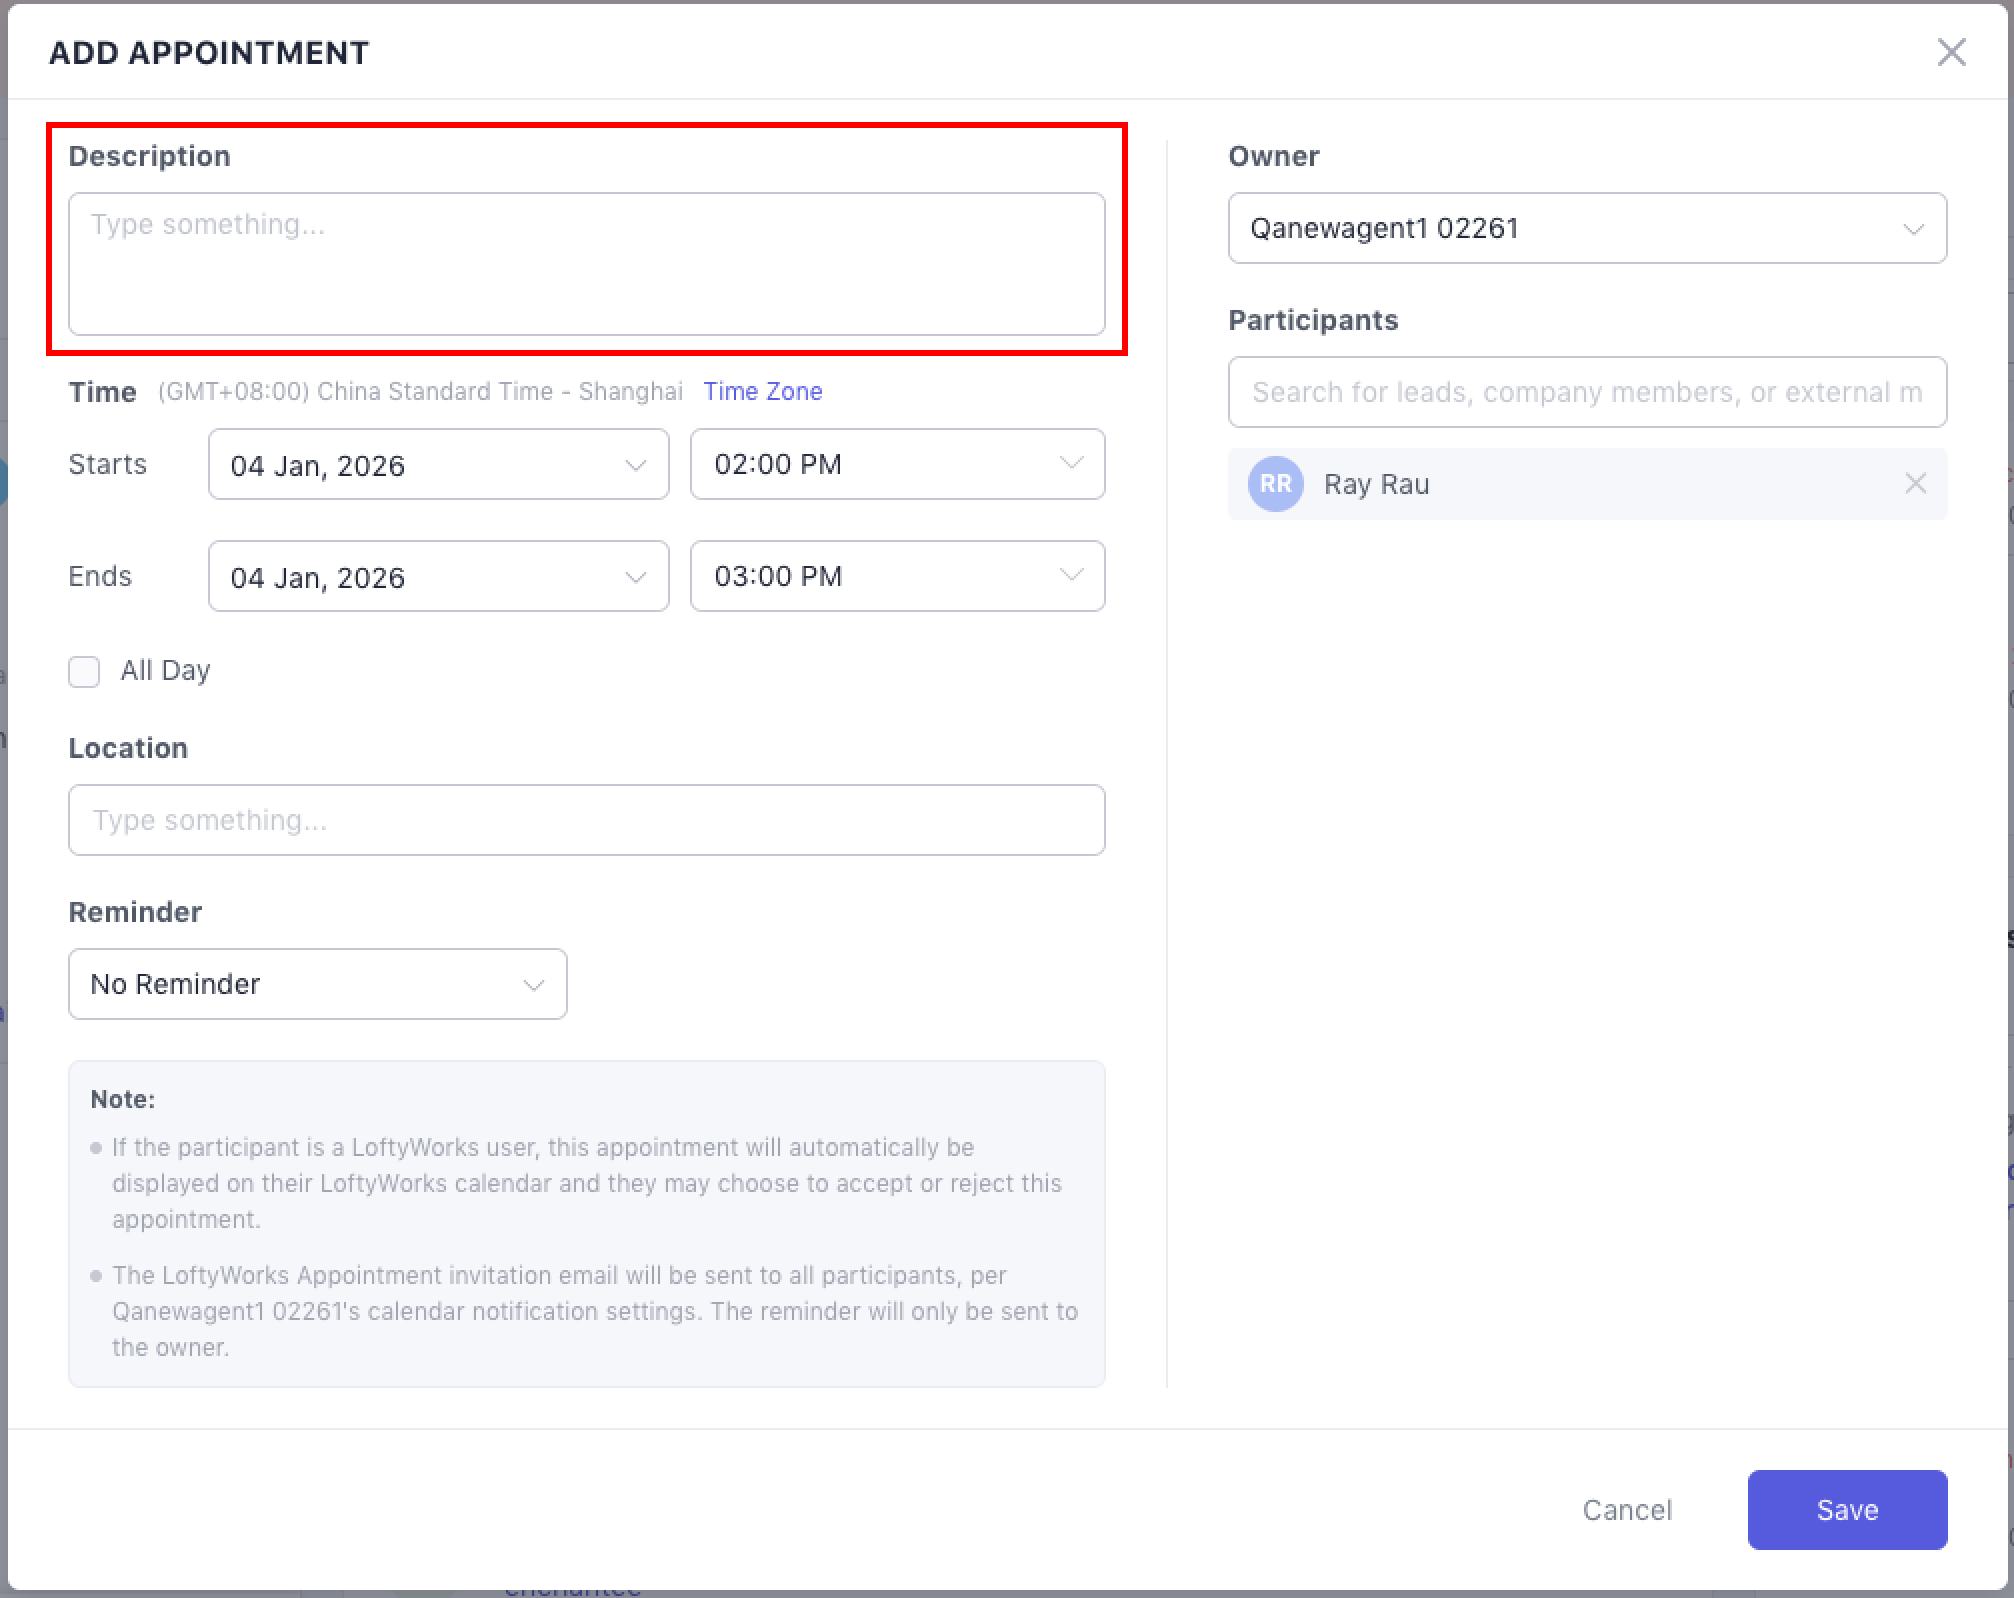Click the Save button
This screenshot has width=2014, height=1598.
pos(1846,1510)
